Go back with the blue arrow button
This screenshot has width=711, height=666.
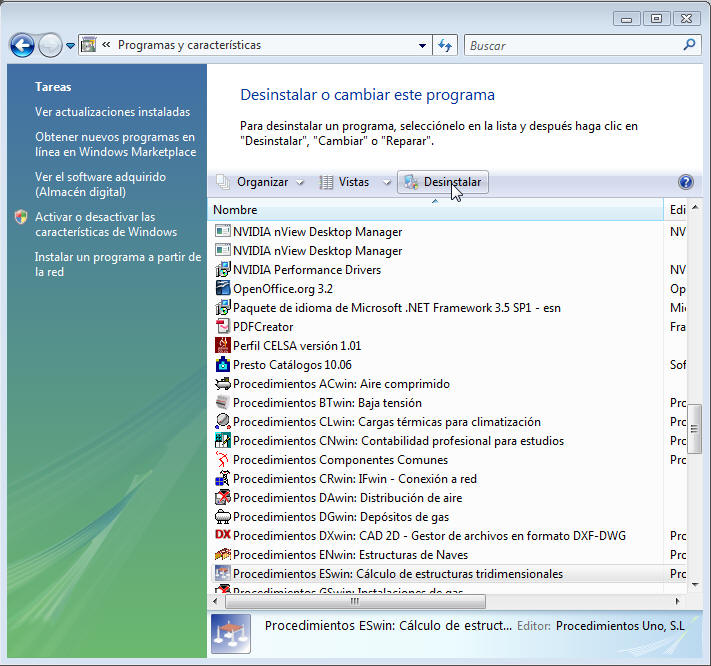coord(22,45)
